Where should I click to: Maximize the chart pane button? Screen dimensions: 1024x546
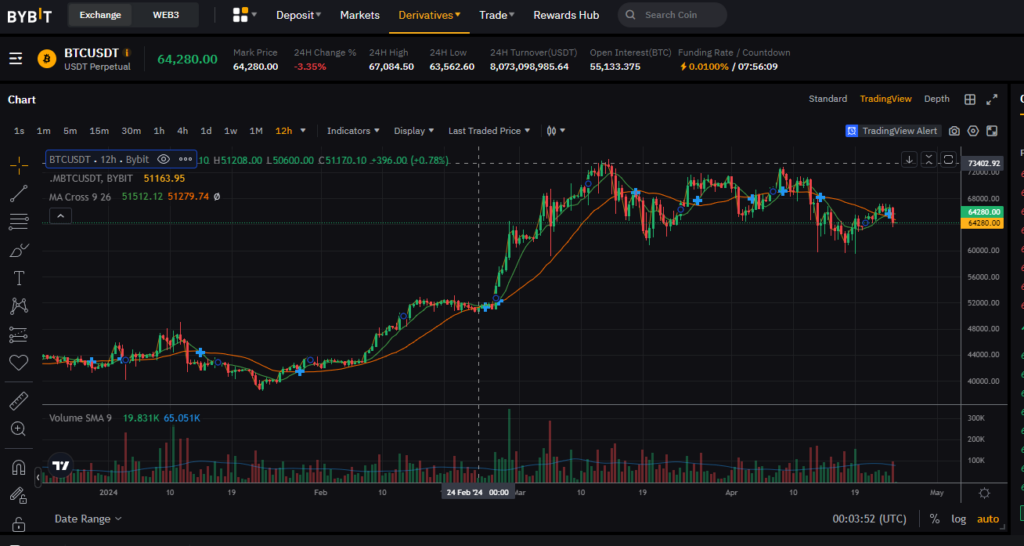tap(948, 159)
